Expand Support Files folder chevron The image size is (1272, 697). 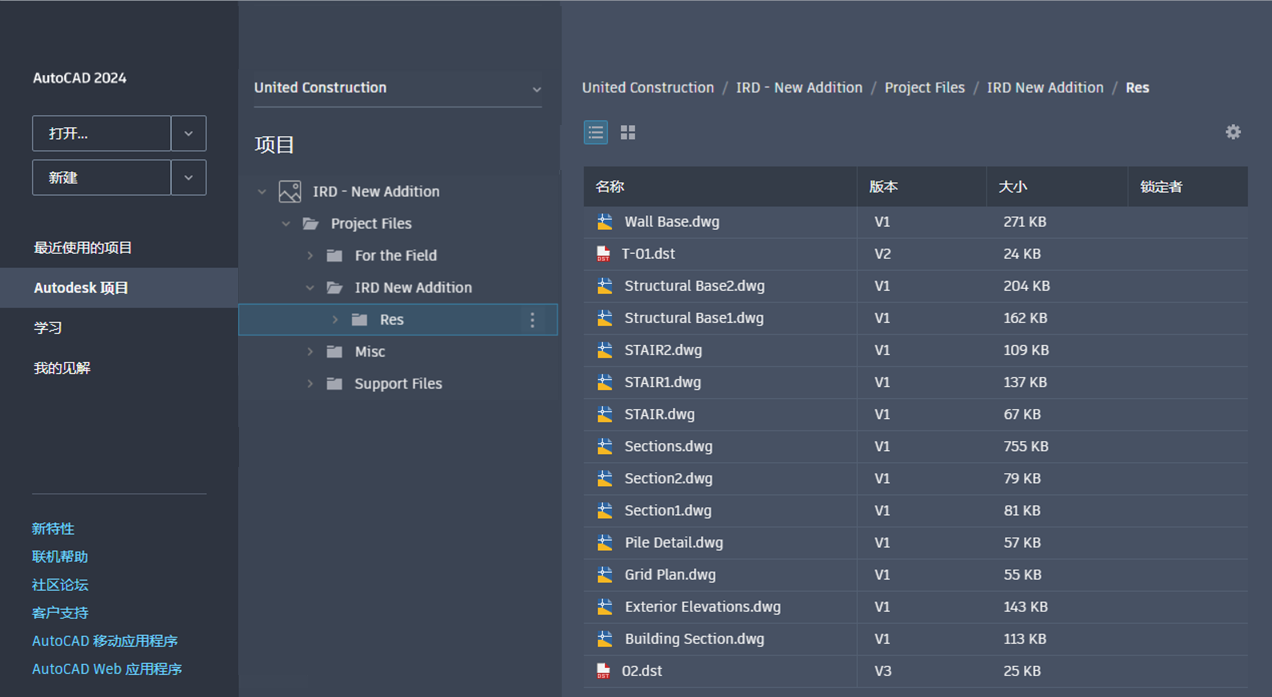[x=310, y=384]
